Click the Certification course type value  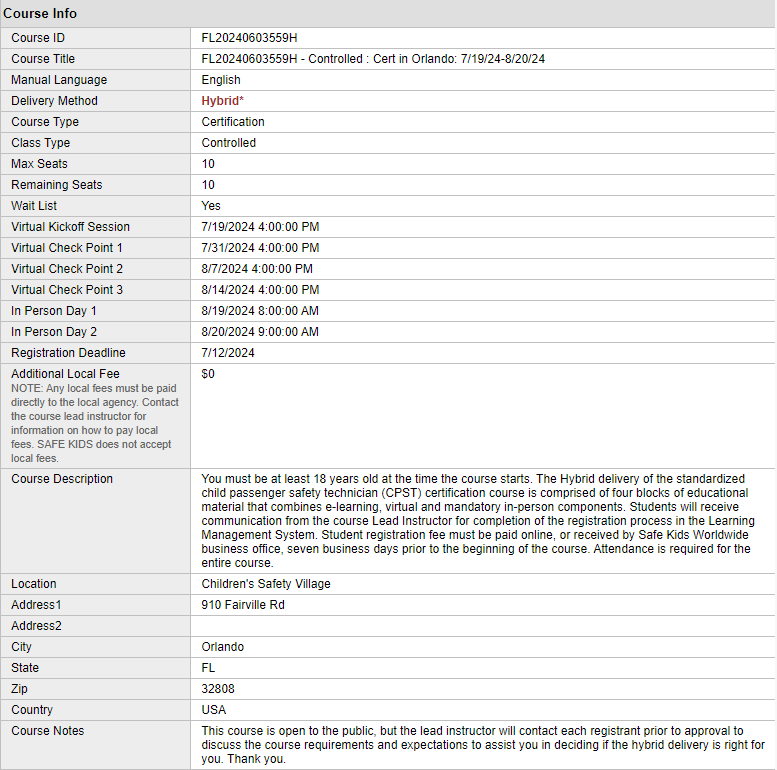(233, 122)
